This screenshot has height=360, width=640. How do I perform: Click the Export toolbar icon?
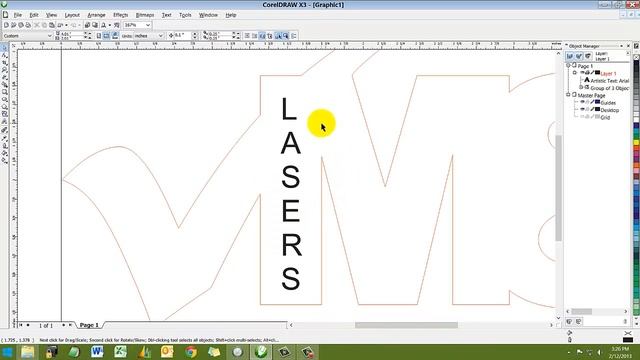click(95, 25)
